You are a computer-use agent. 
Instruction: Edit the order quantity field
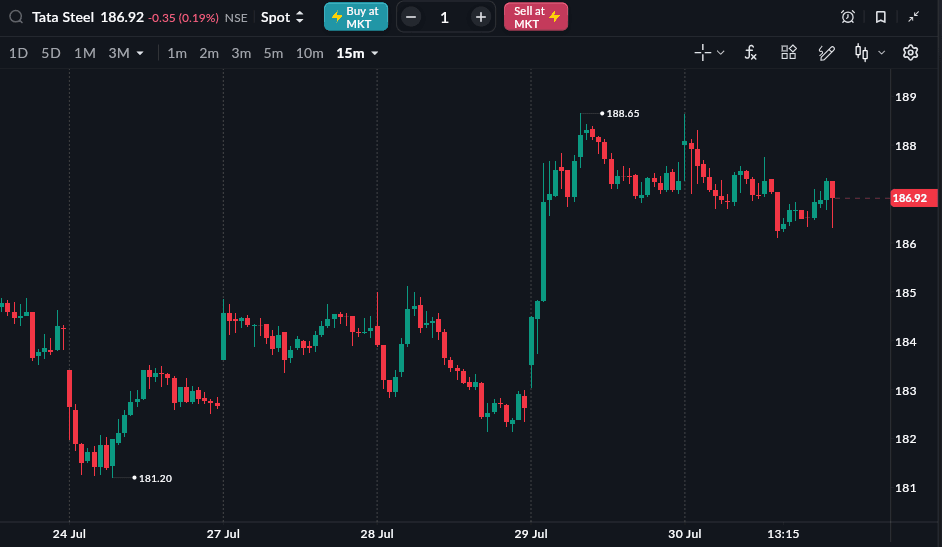445,17
